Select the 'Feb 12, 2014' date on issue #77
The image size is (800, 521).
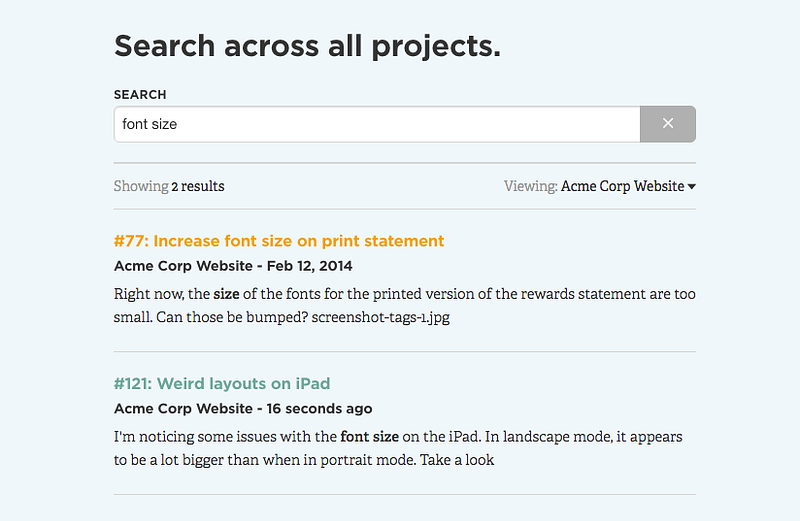309,266
